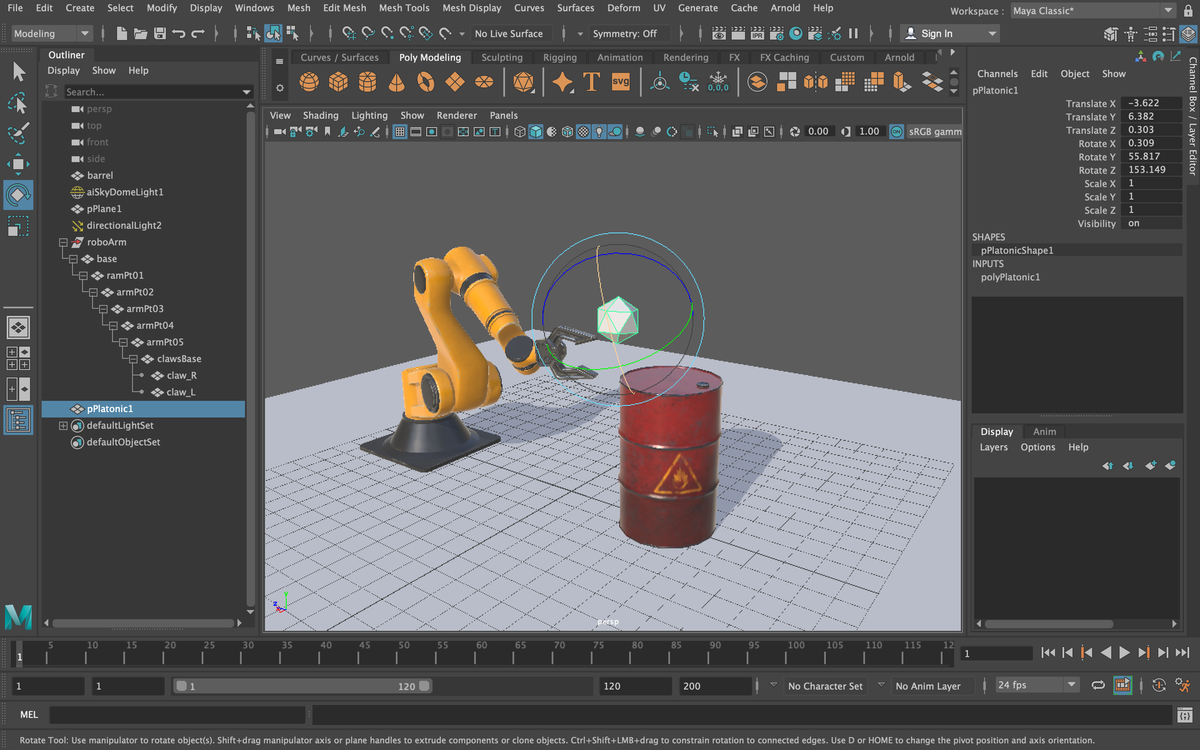Toggle the grid display in viewport toolbar

(400, 131)
